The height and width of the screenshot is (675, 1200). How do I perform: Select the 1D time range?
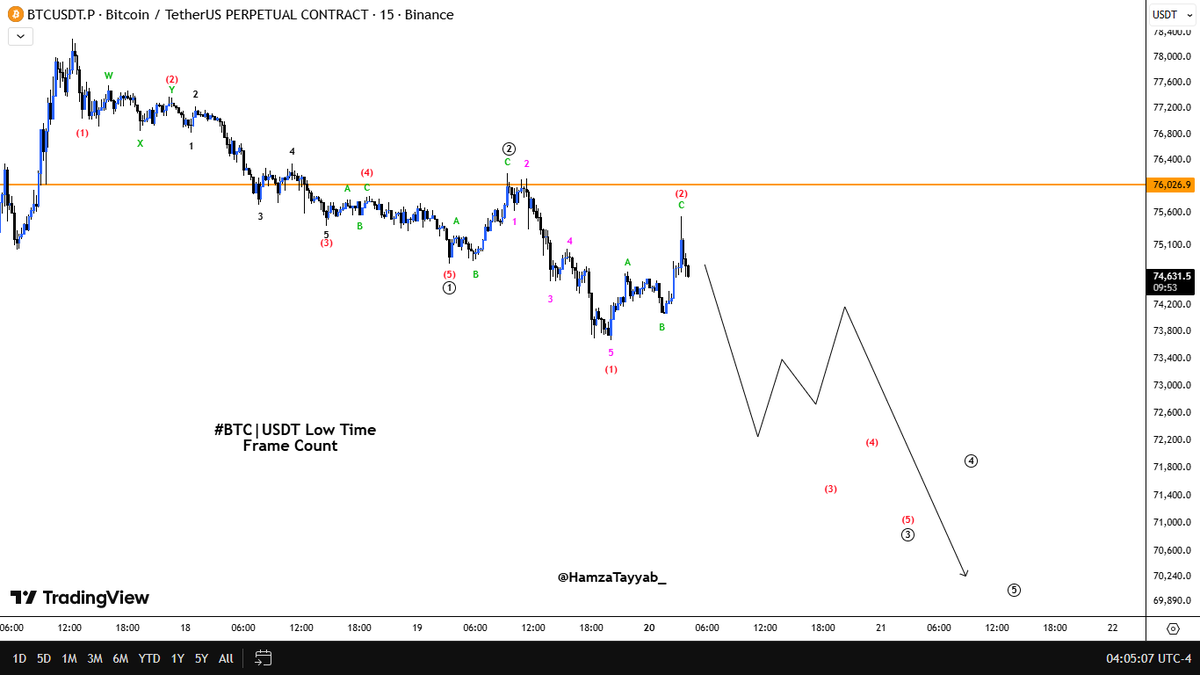pyautogui.click(x=19, y=658)
